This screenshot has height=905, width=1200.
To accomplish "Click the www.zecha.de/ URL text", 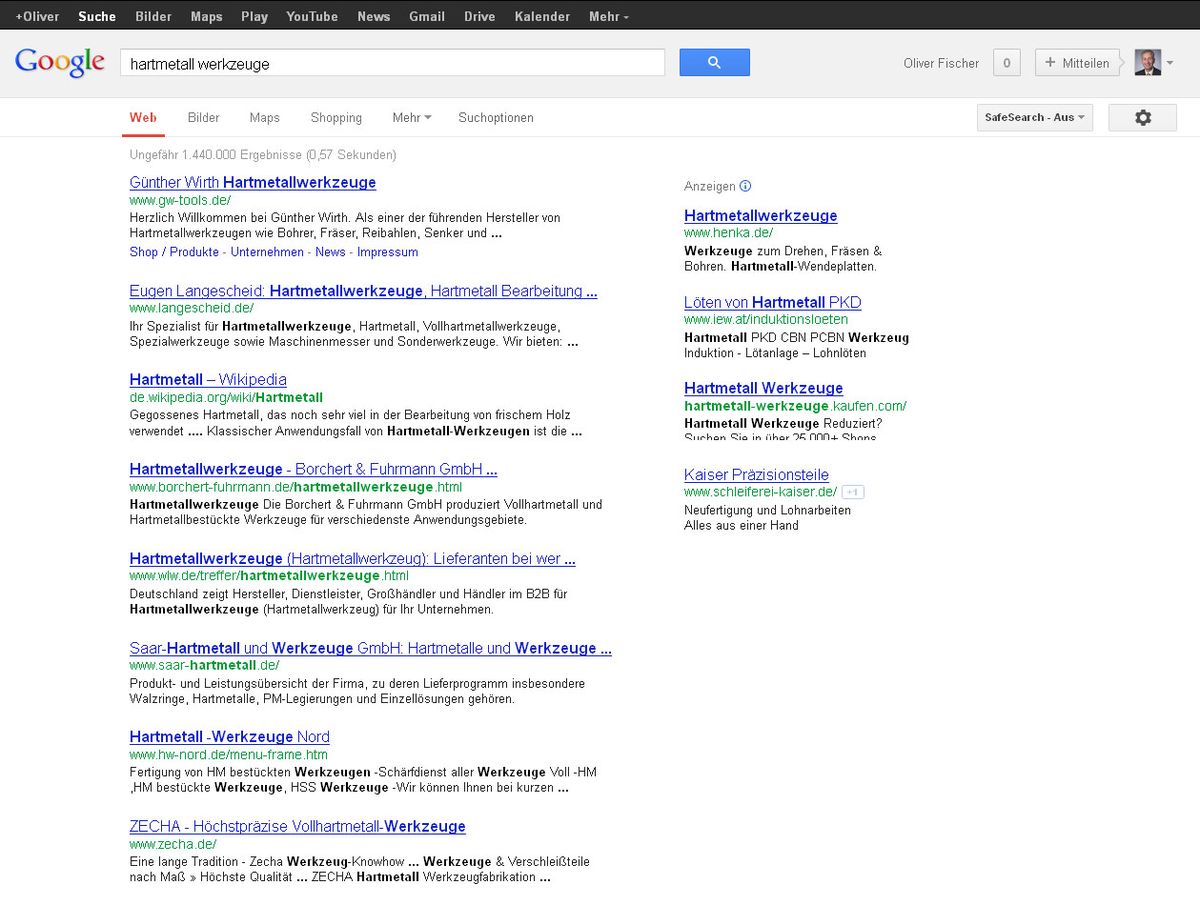I will 173,844.
